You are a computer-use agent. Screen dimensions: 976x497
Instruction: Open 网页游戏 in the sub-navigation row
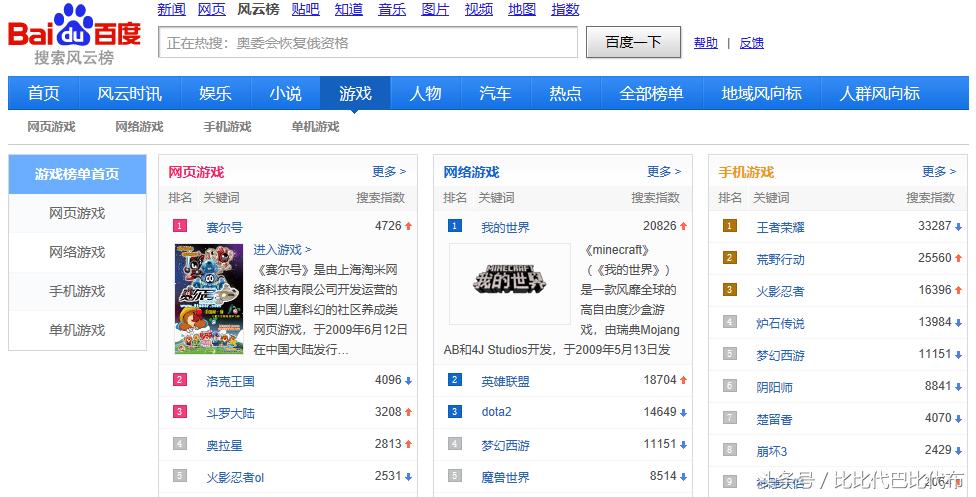[51, 127]
